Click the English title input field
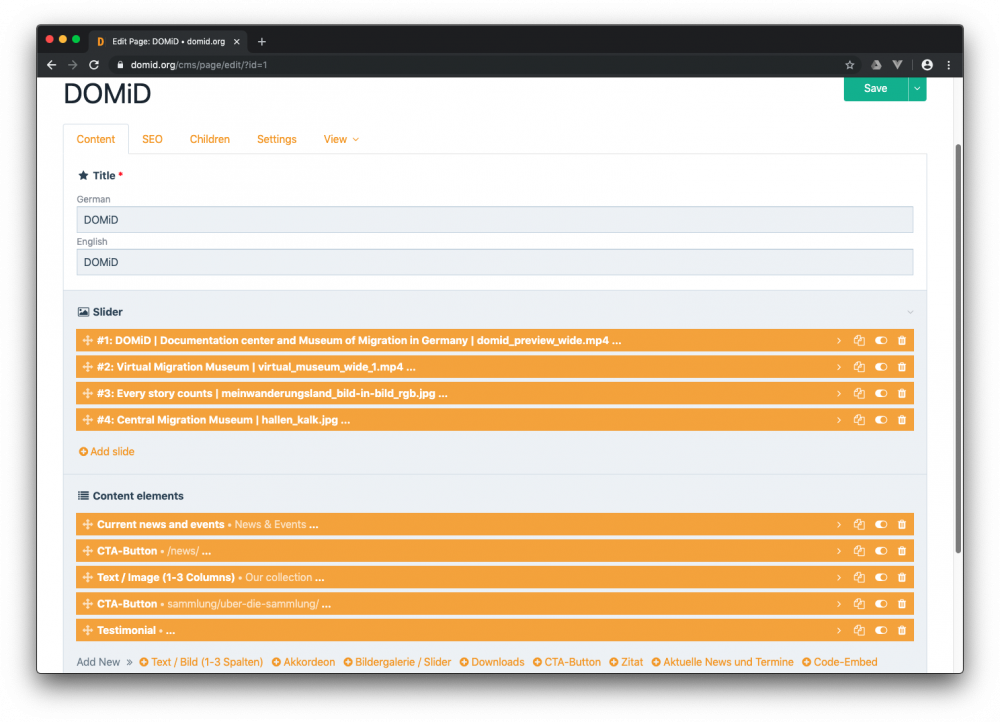 click(495, 262)
